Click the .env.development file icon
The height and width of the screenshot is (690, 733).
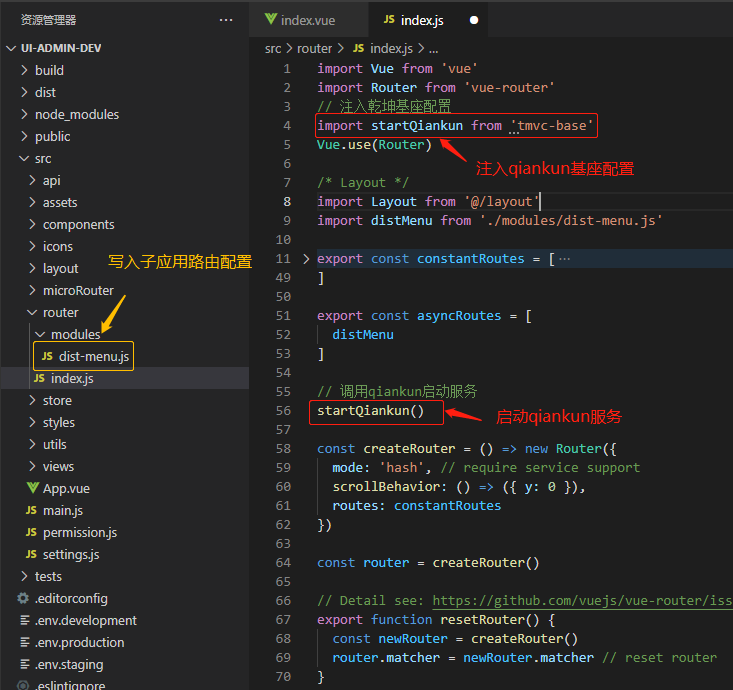pos(23,620)
